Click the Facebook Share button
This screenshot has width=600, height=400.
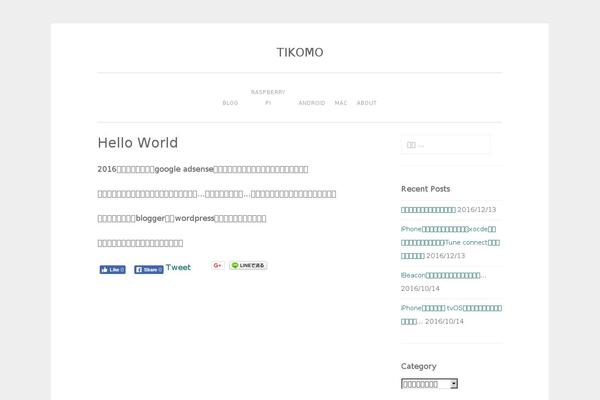(148, 269)
